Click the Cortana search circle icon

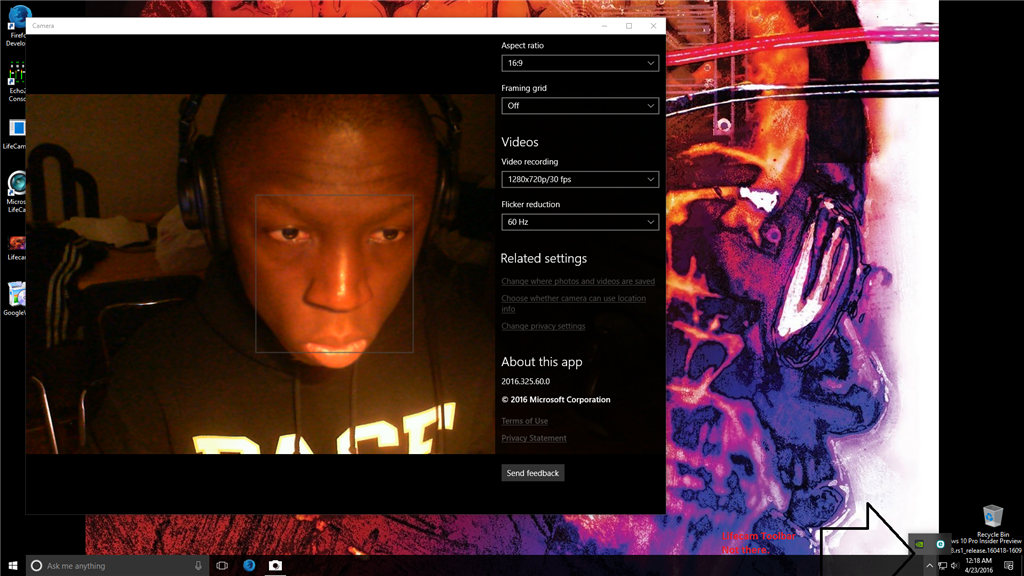click(x=37, y=566)
